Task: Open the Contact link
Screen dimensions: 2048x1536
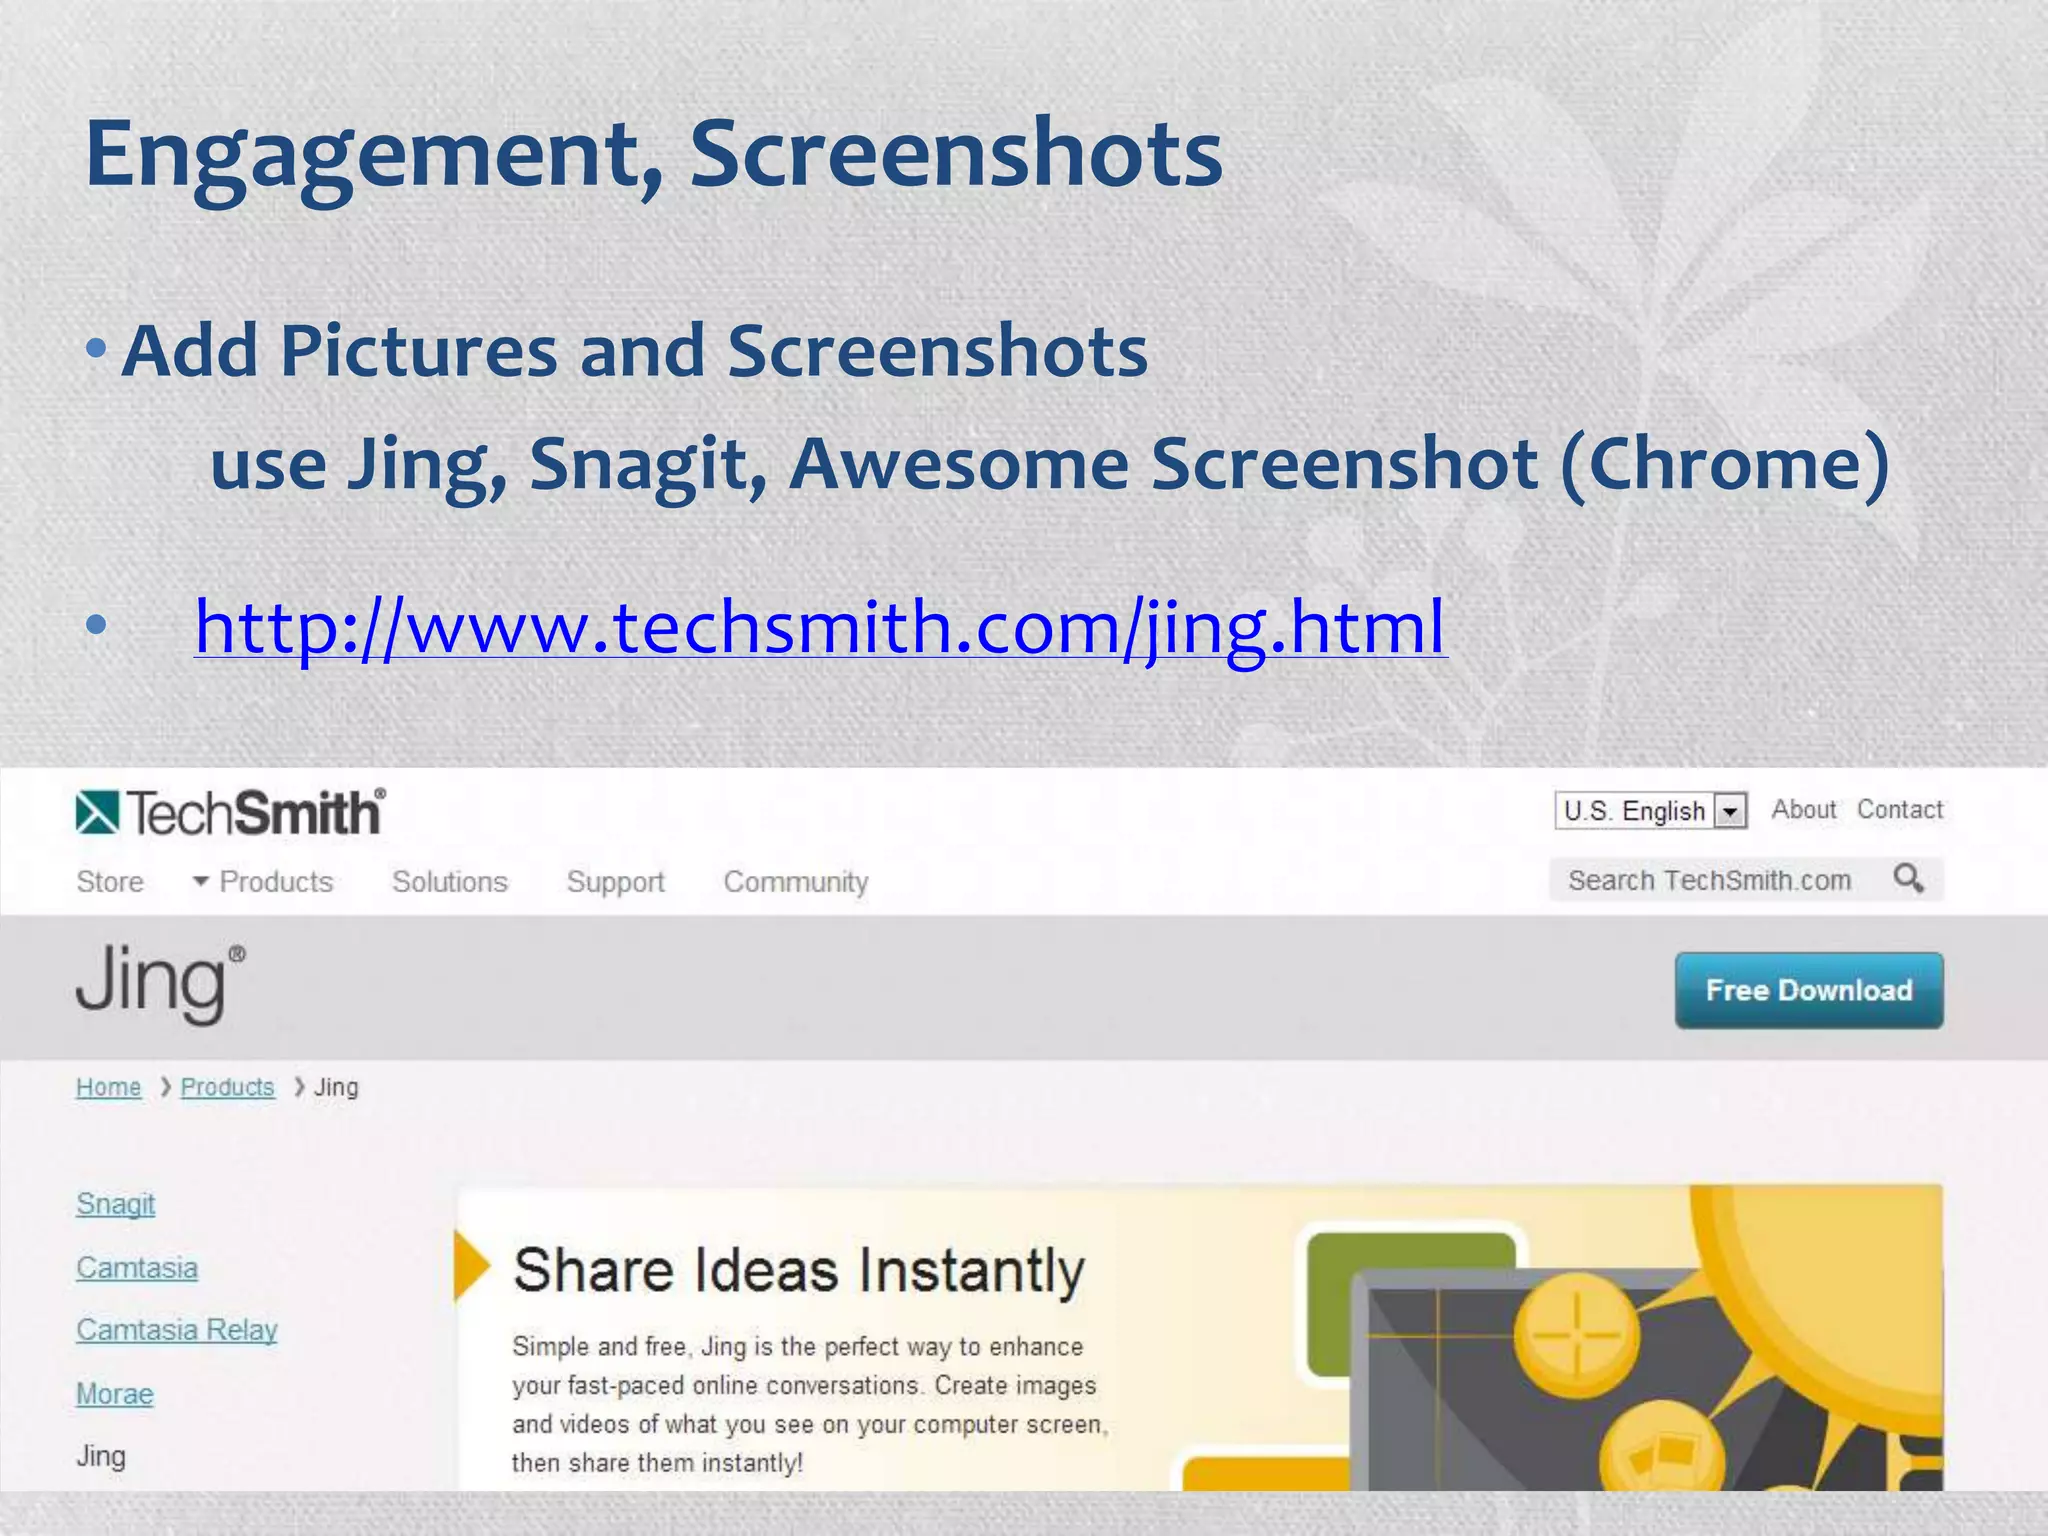Action: pos(1900,809)
